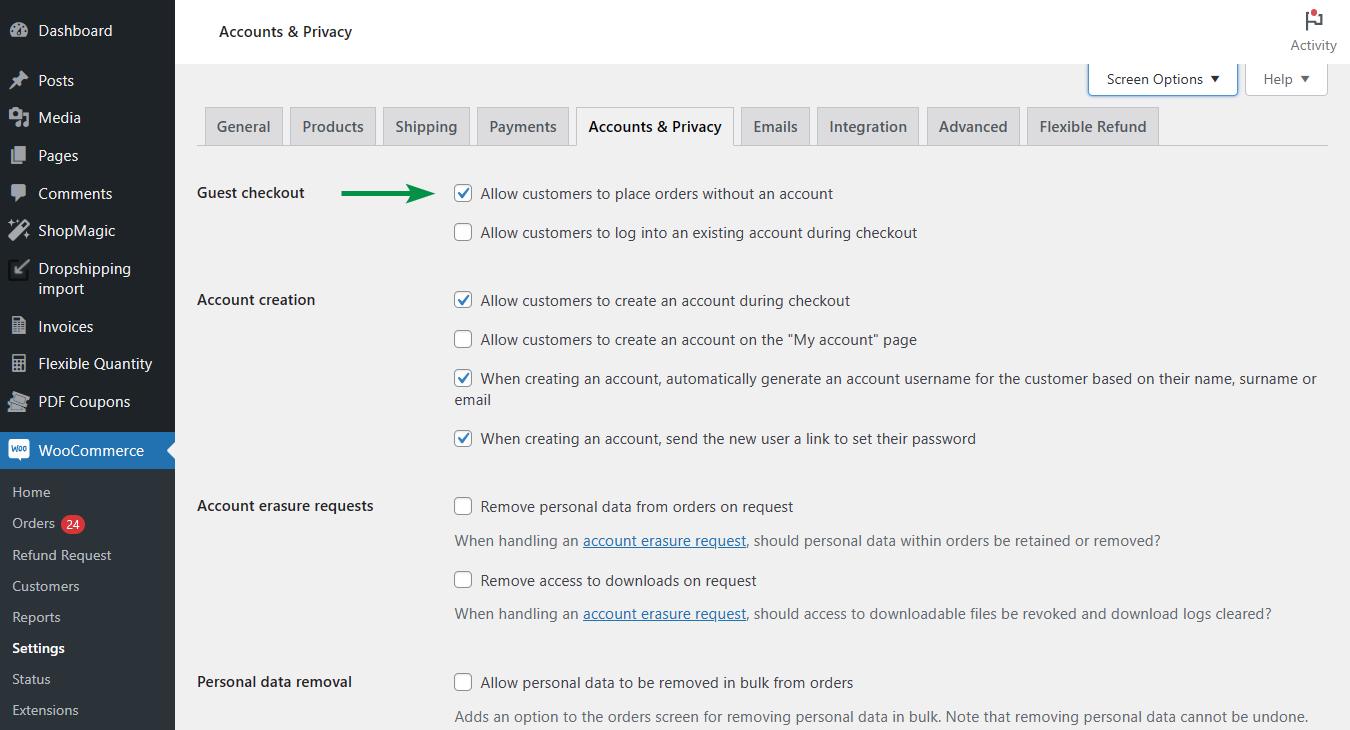This screenshot has width=1350, height=730.
Task: Select the Media library icon
Action: (x=18, y=118)
